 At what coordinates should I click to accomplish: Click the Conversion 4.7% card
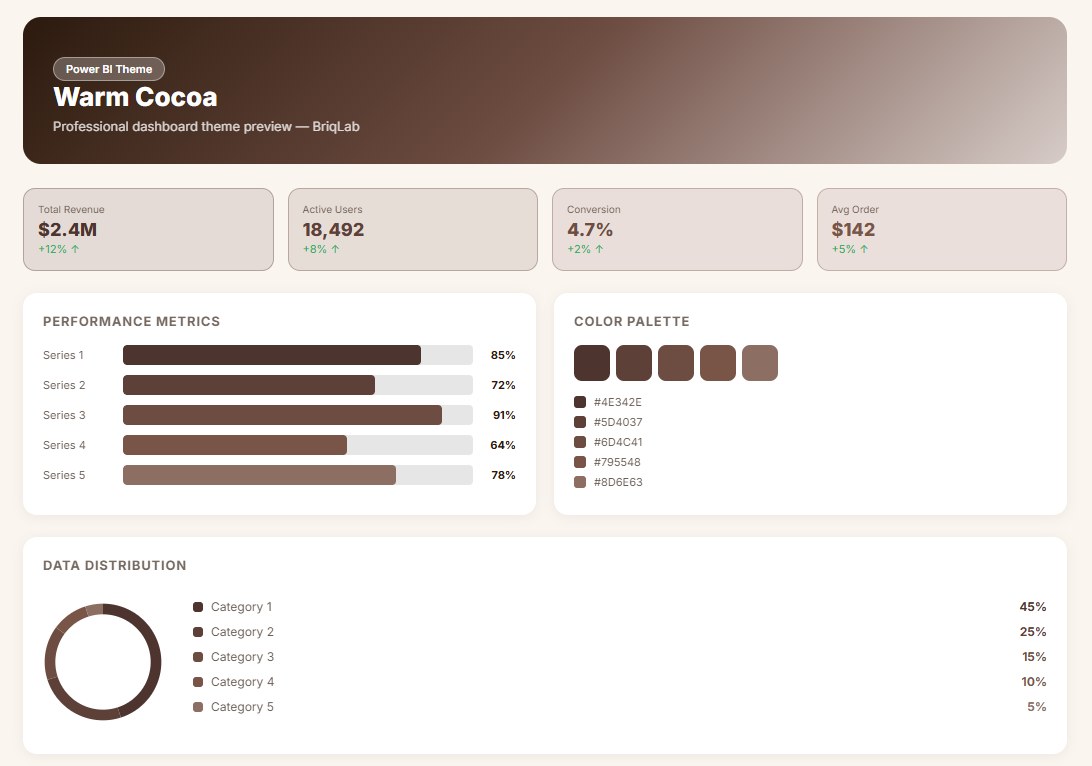point(677,229)
